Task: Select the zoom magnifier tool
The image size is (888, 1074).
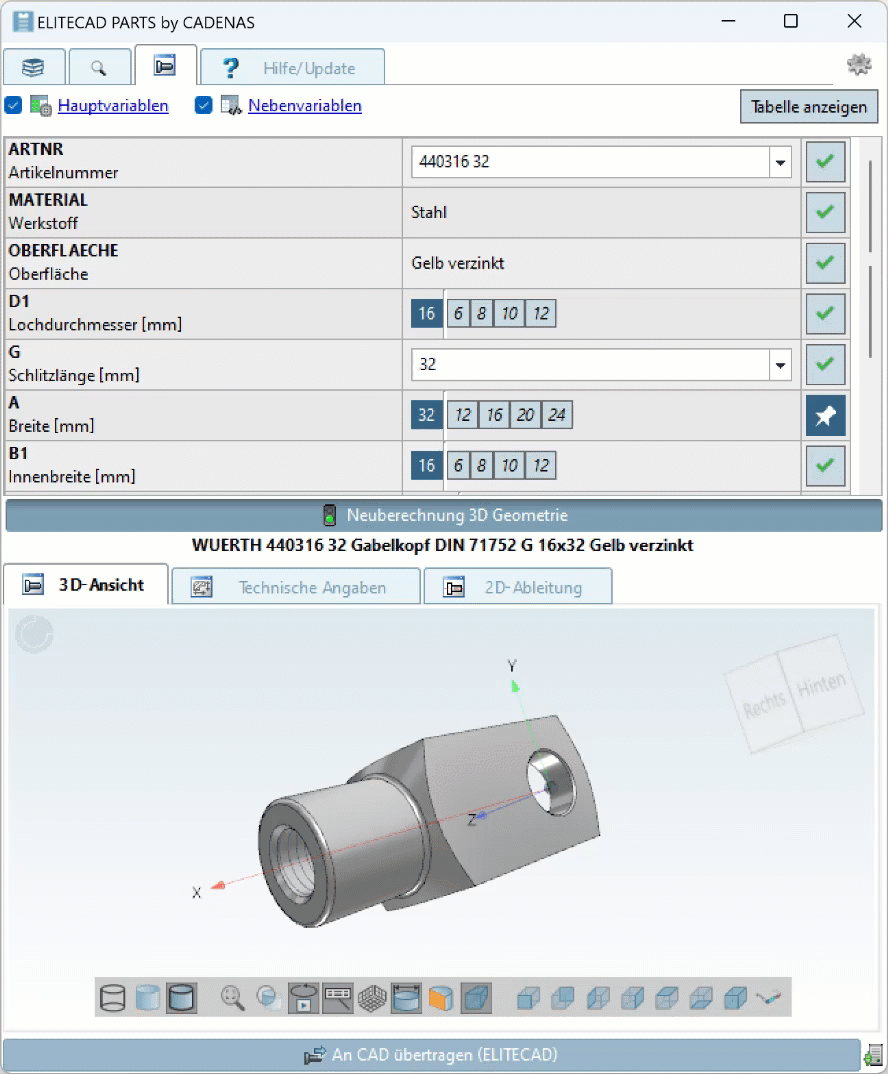Action: [x=231, y=997]
